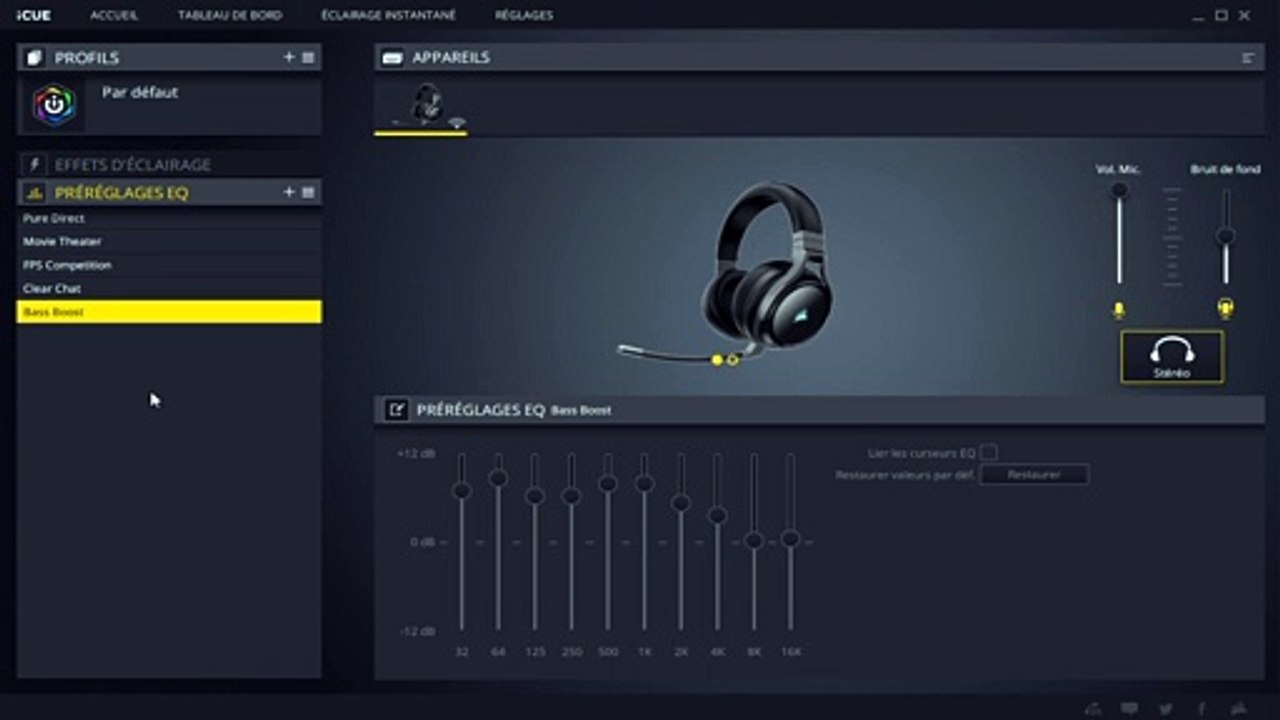Screen dimensions: 1280x720
Task: Toggle the Stéréo sound mode button
Action: pos(1172,357)
